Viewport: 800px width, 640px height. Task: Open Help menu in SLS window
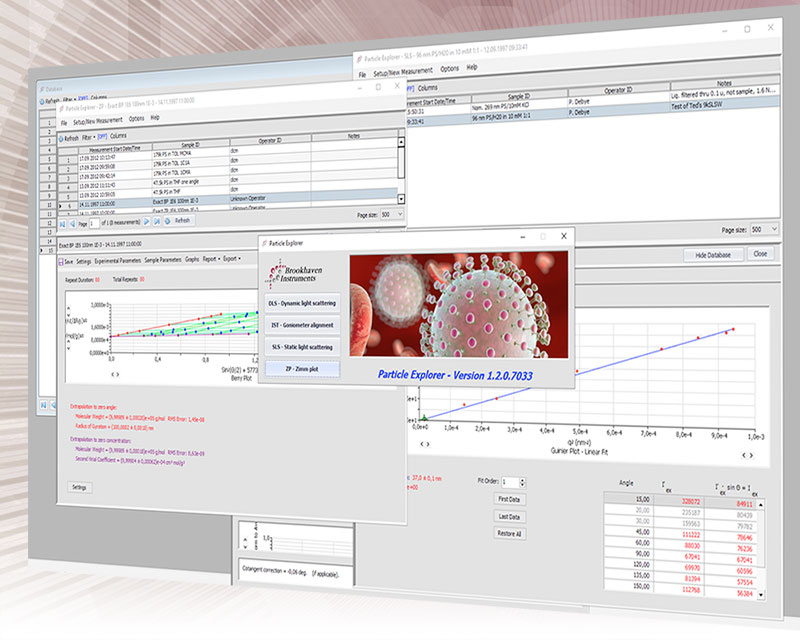472,67
